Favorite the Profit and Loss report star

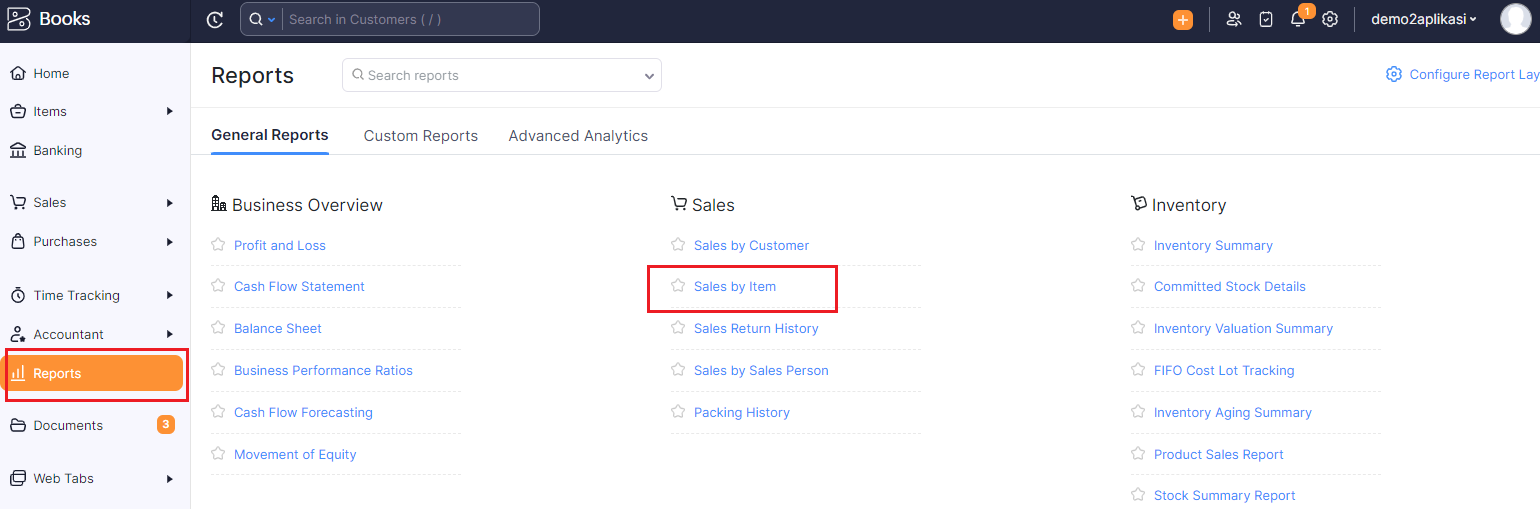[218, 245]
